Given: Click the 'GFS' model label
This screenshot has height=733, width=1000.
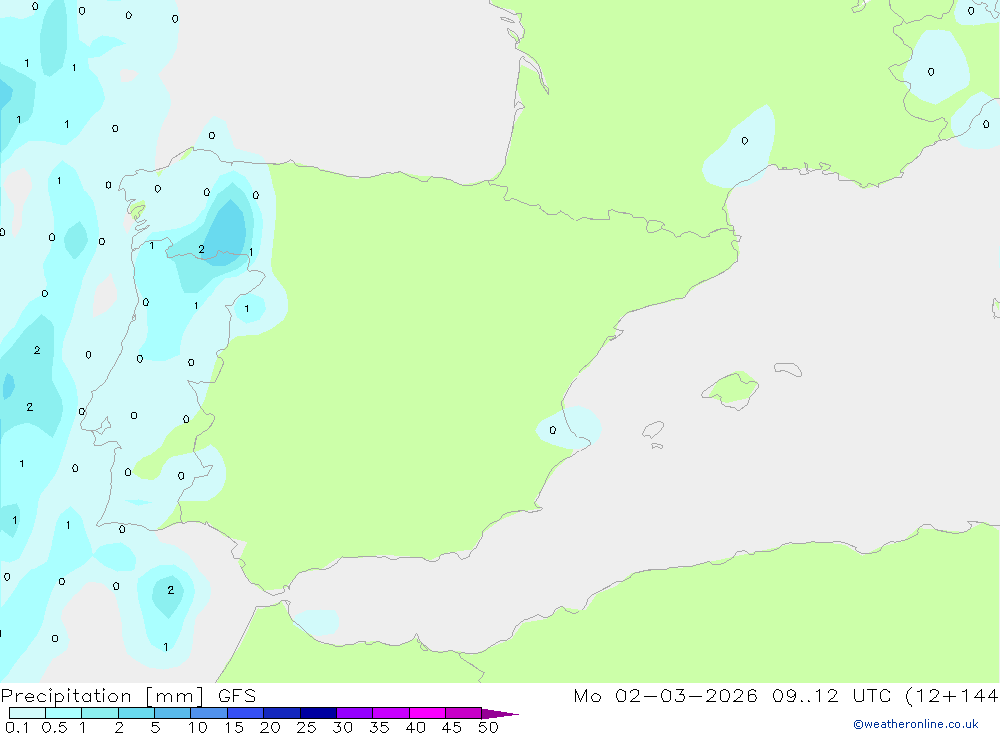Looking at the screenshot, I should pos(237,695).
